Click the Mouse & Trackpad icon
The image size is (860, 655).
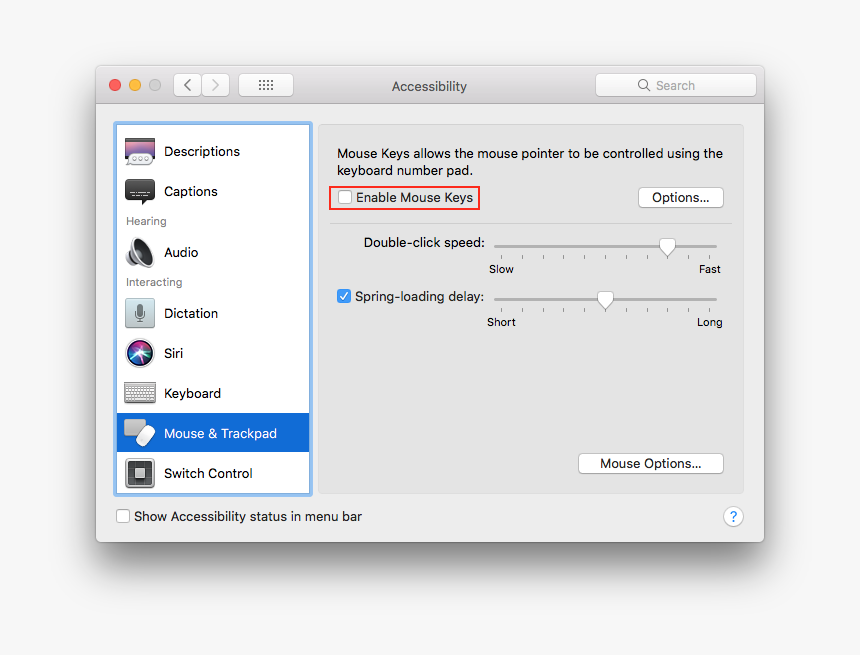[140, 433]
